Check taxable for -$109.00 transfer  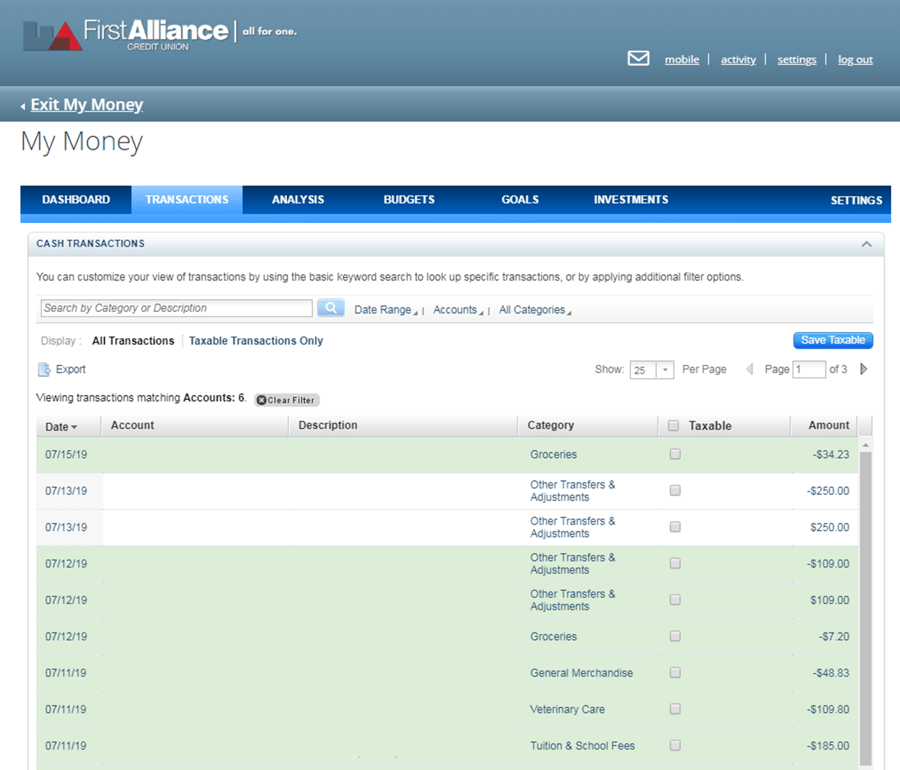click(675, 563)
